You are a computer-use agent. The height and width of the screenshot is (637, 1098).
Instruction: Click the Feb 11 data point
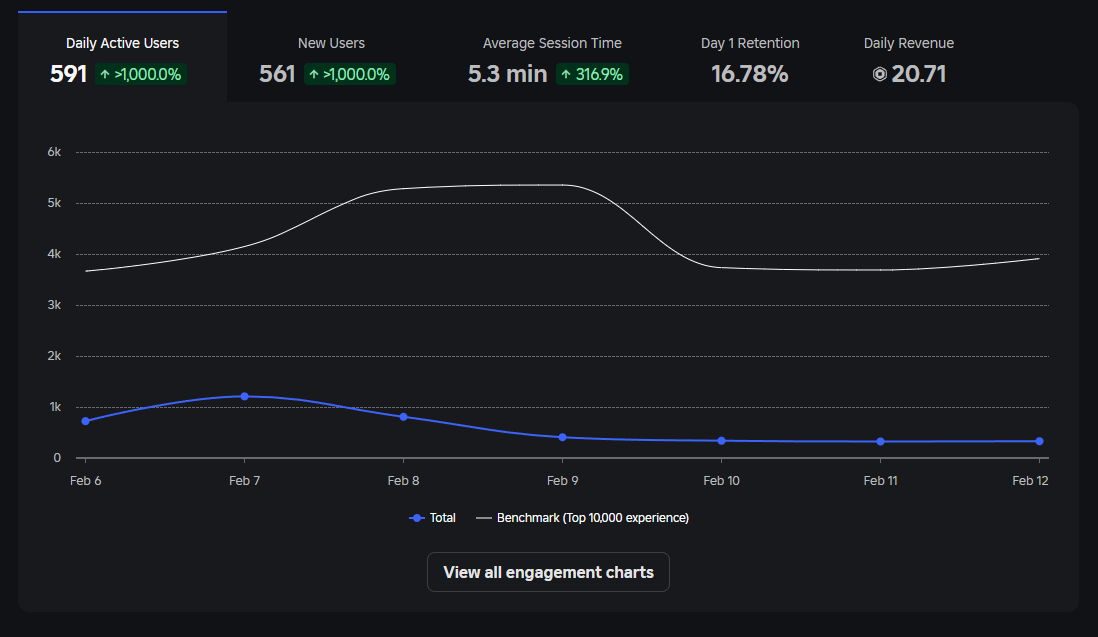(x=880, y=441)
